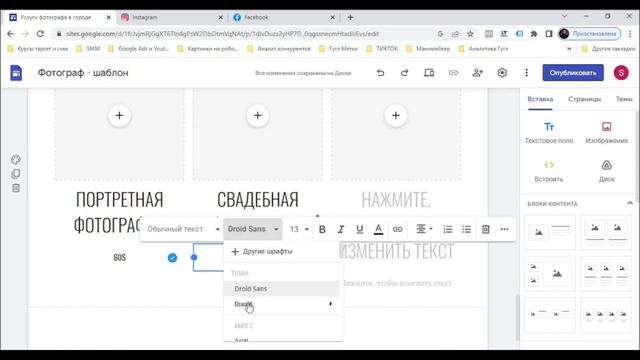The width and height of the screenshot is (640, 360).
Task: Open Chrome extensions puzzle icon
Action: pos(534,34)
